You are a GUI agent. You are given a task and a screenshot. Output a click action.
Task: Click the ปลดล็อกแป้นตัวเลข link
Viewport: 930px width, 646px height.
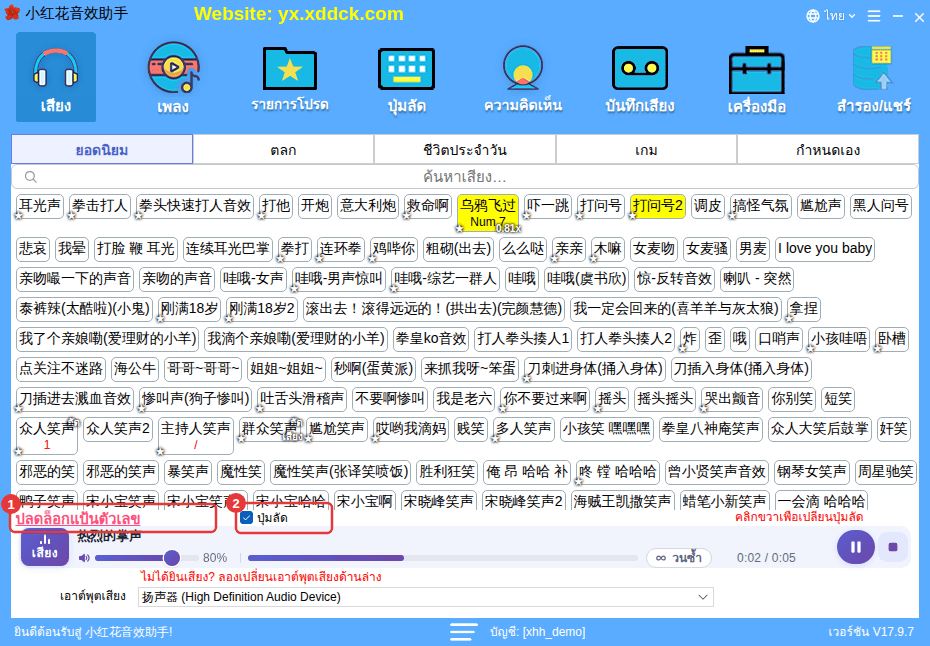tap(78, 519)
